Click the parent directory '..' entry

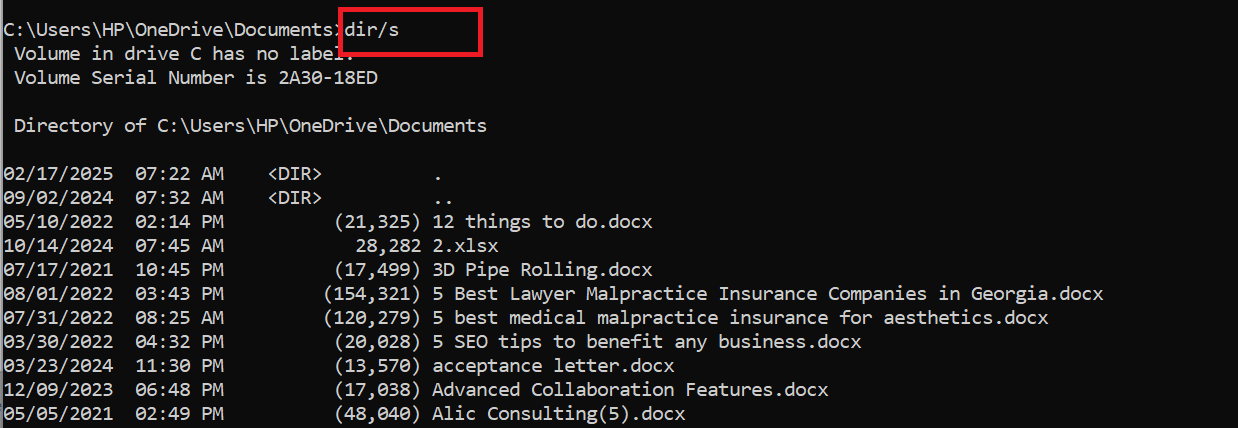click(x=442, y=197)
